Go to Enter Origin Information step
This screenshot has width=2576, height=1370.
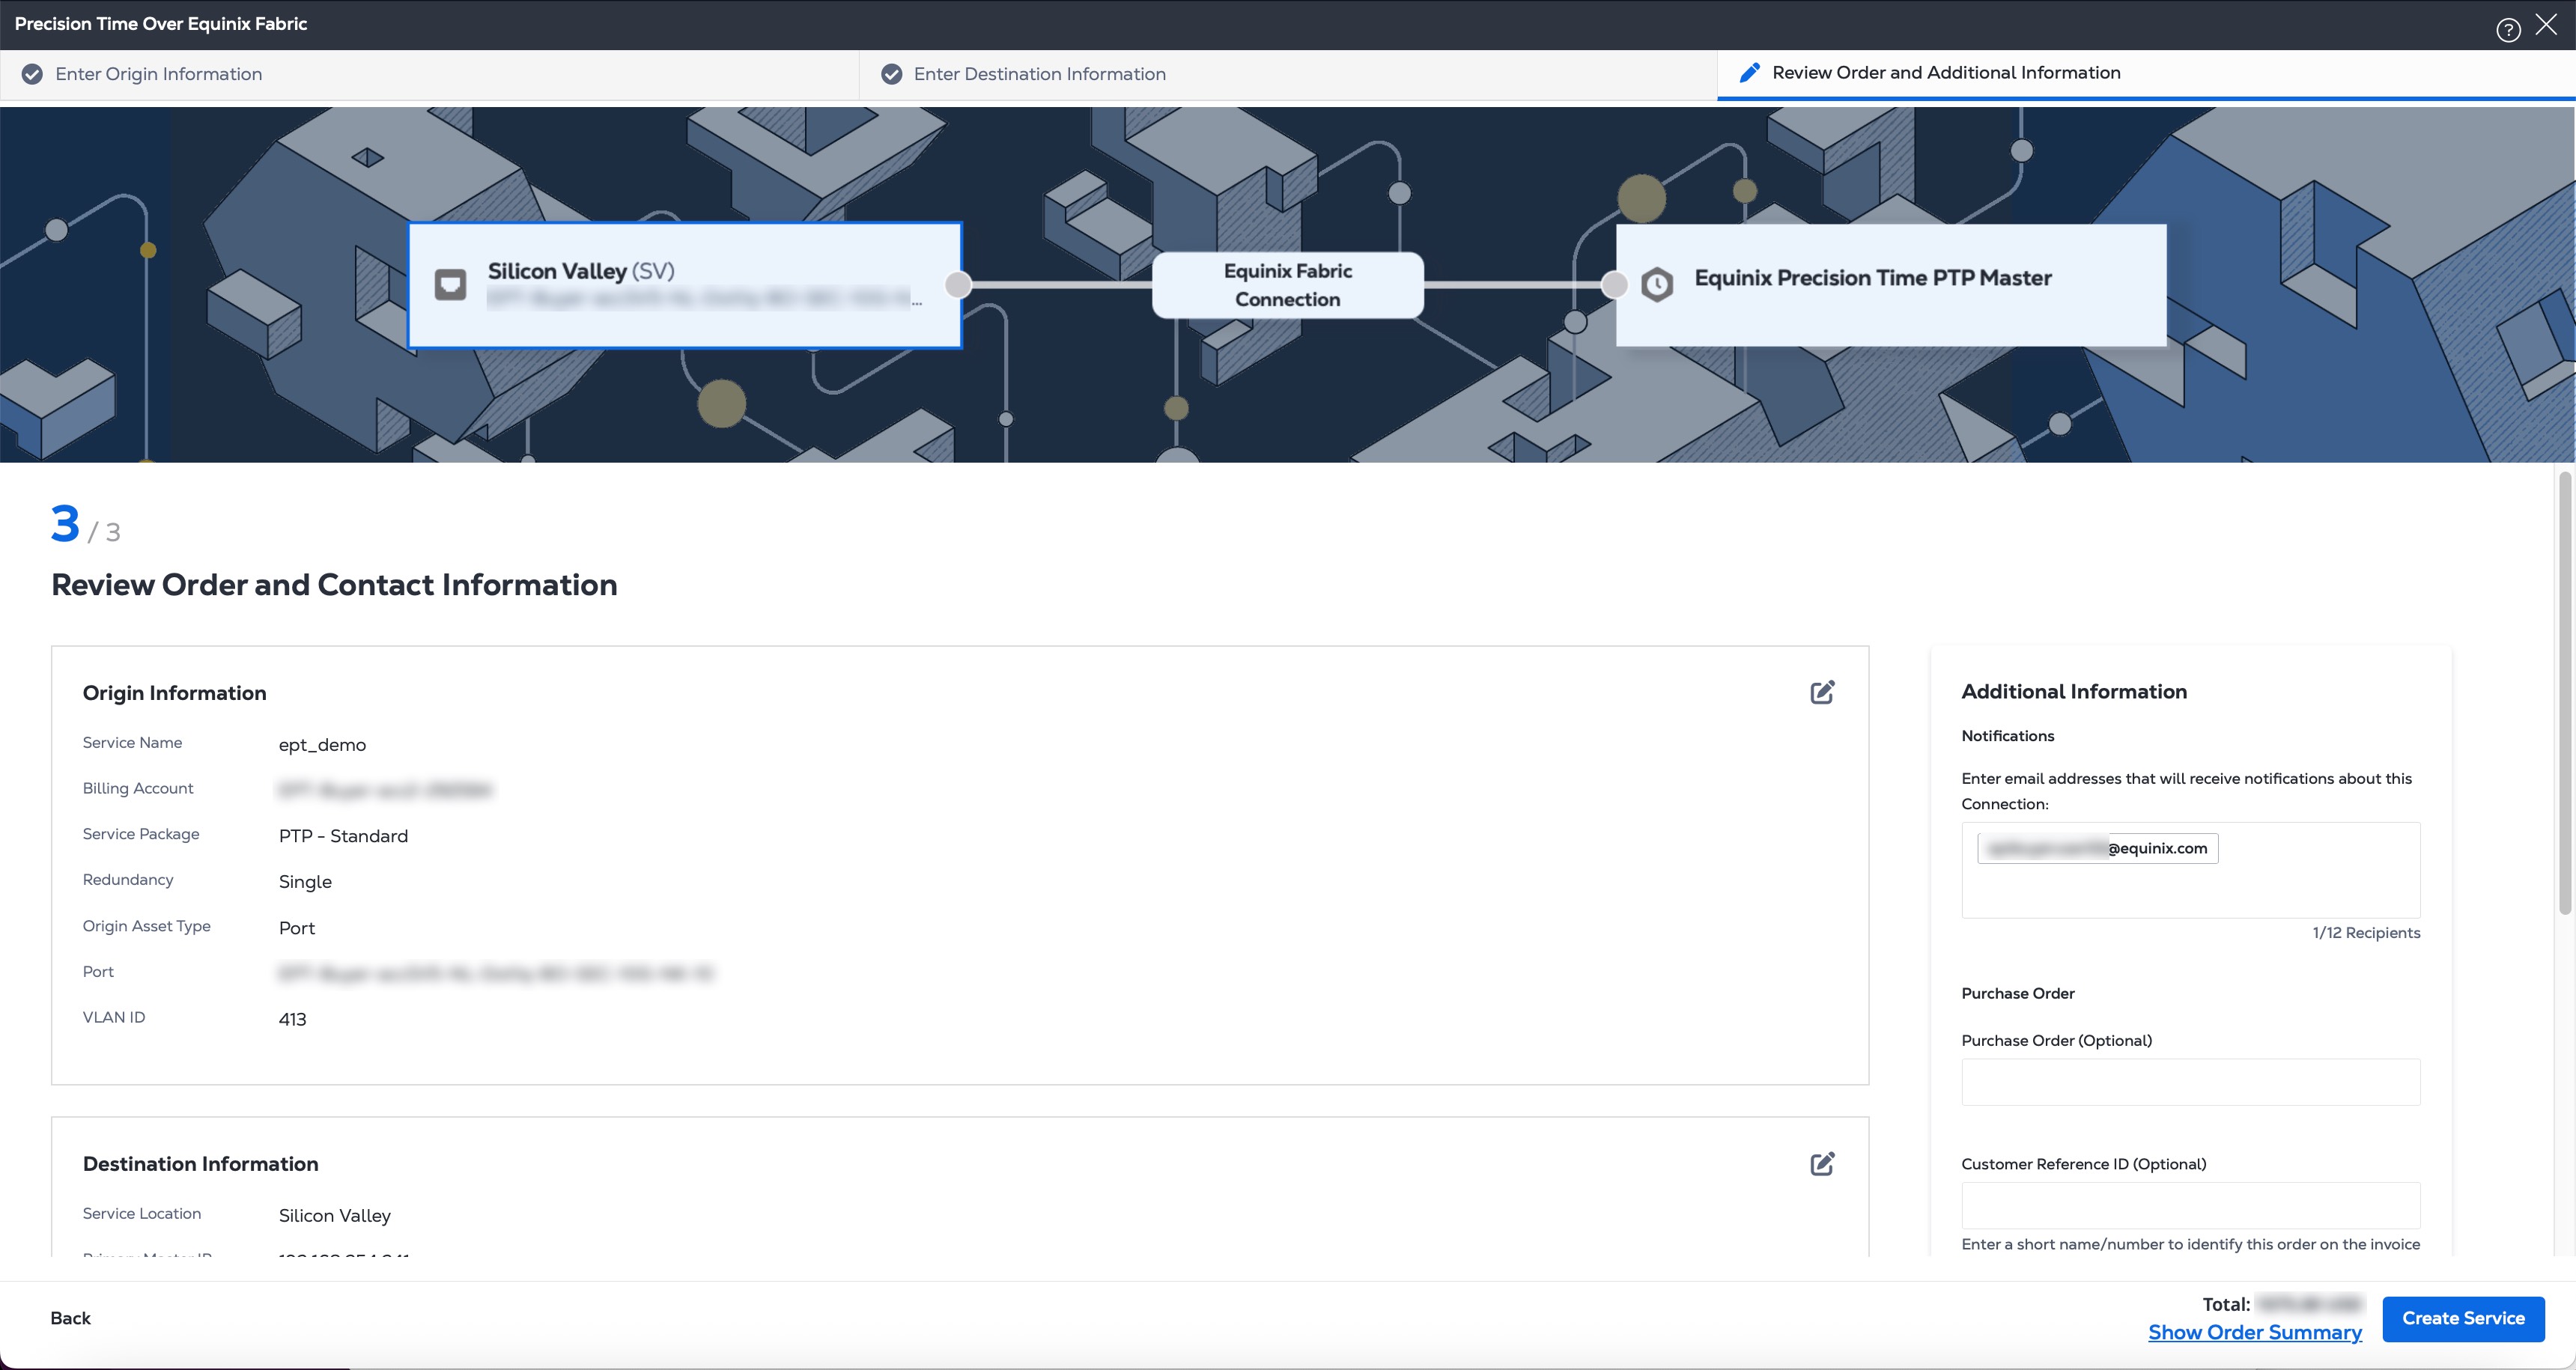point(158,74)
